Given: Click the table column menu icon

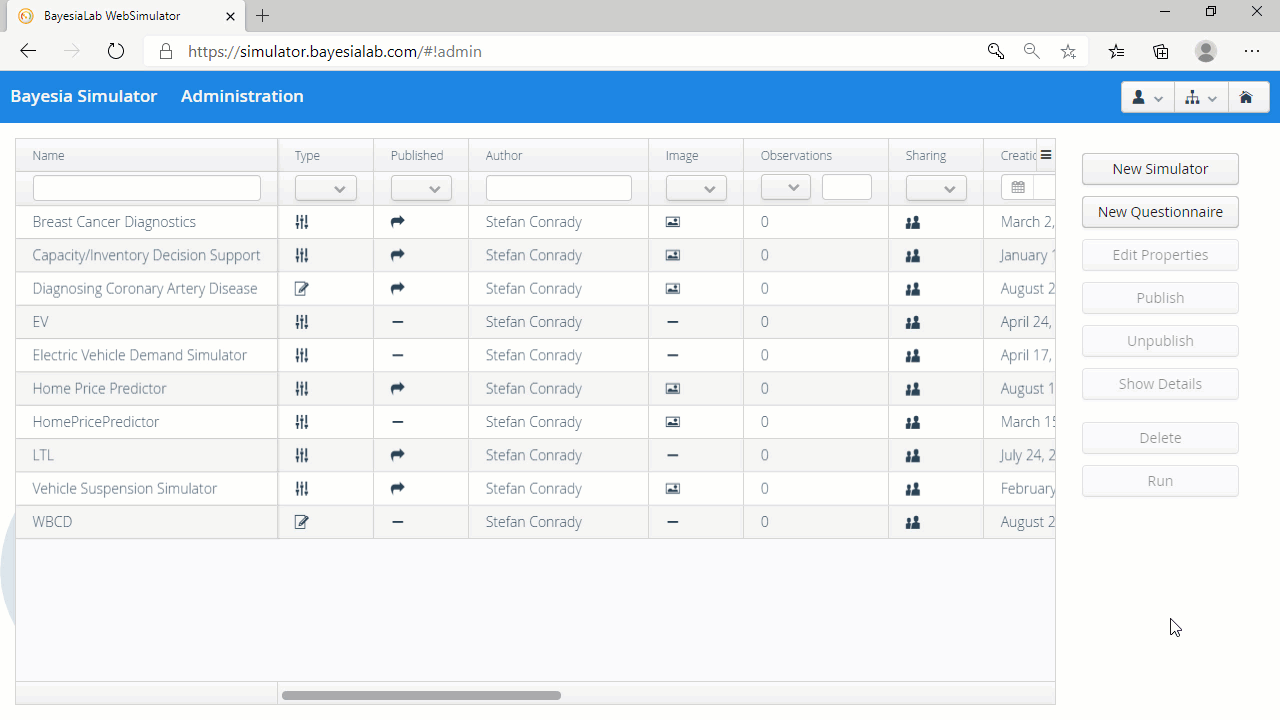Looking at the screenshot, I should [1046, 155].
